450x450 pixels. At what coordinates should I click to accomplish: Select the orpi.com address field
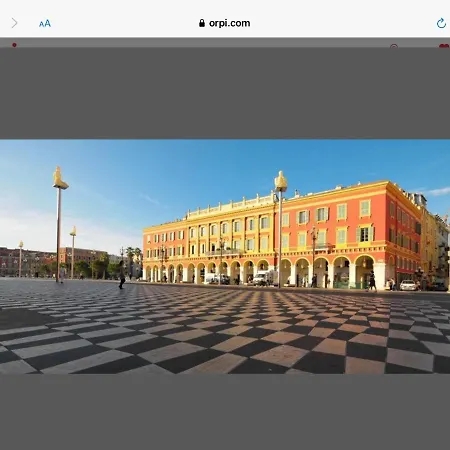pyautogui.click(x=224, y=23)
